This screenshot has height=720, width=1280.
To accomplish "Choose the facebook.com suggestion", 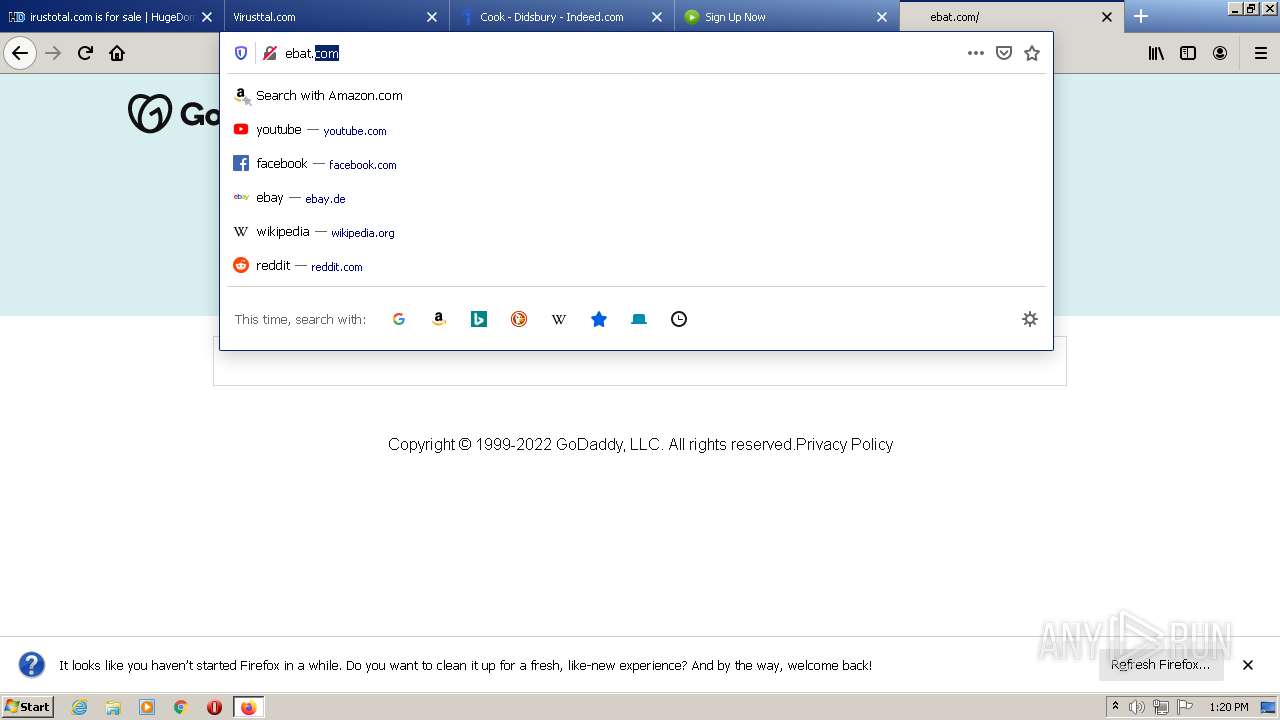I will [x=636, y=164].
